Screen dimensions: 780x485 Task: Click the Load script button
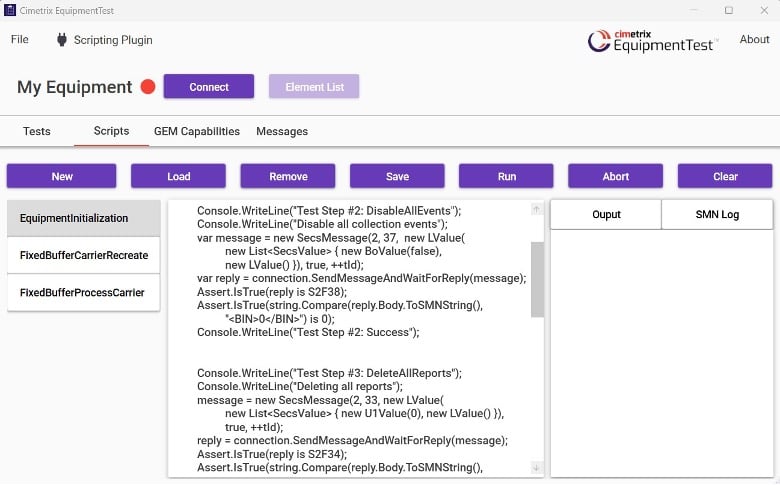(179, 176)
